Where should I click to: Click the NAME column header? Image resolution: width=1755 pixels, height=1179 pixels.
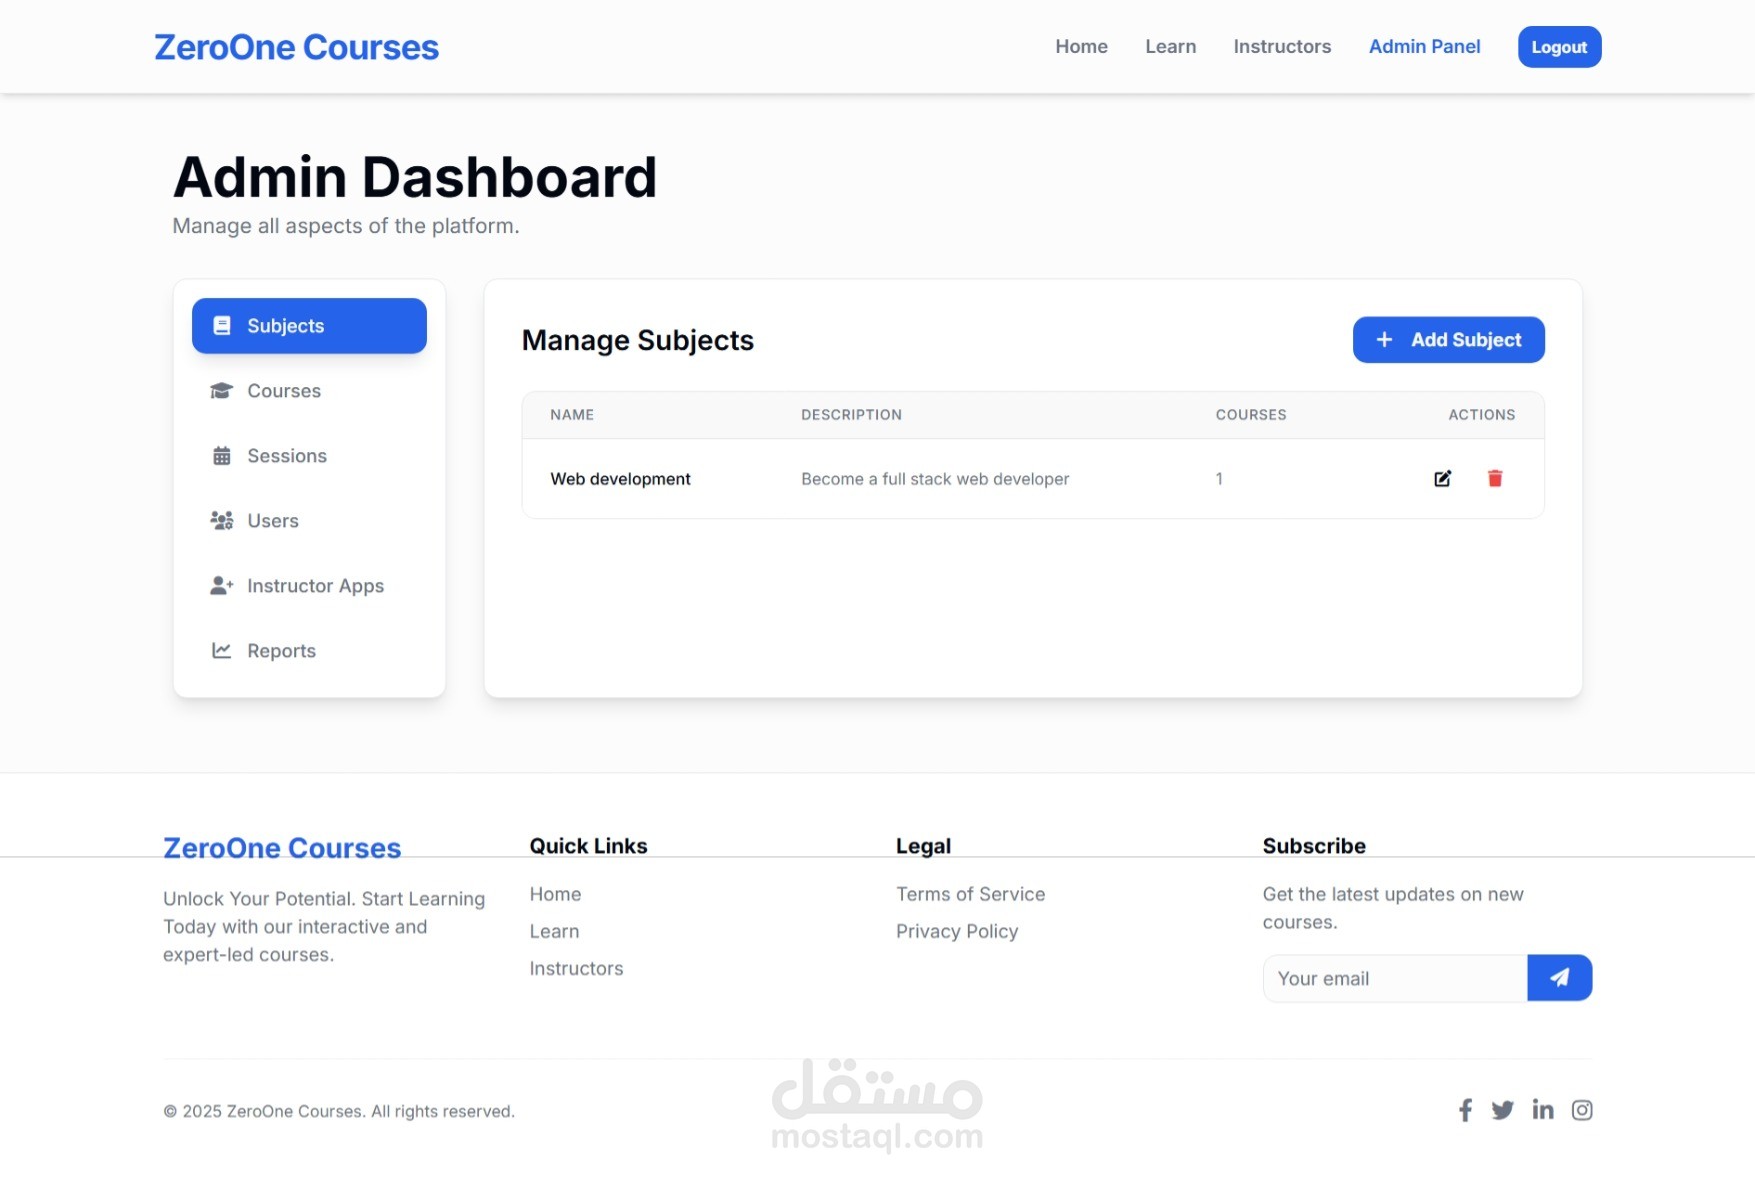coord(572,415)
